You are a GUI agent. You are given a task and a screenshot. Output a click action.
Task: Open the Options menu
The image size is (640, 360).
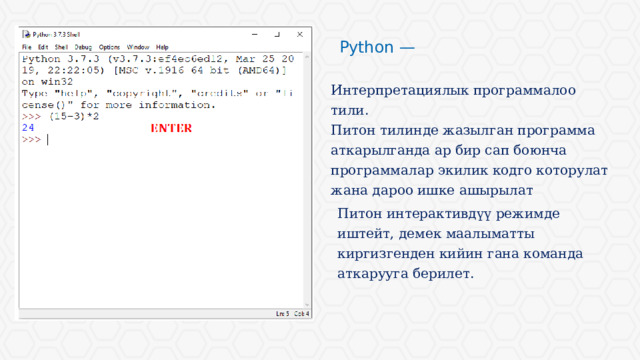click(109, 47)
